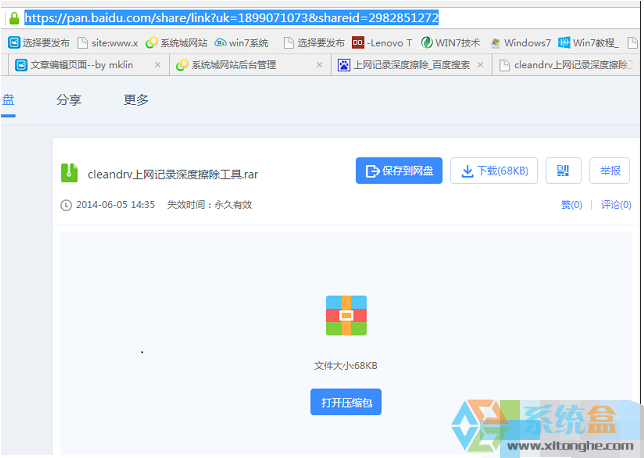
Task: Open the 更多 navigation item
Action: (136, 100)
